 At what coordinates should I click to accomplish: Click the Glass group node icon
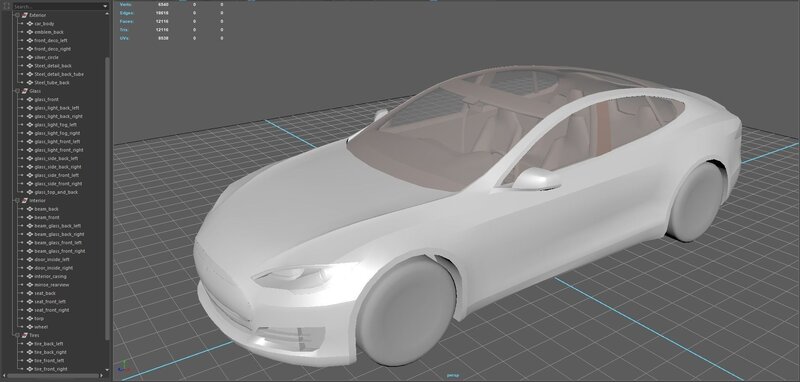click(24, 91)
